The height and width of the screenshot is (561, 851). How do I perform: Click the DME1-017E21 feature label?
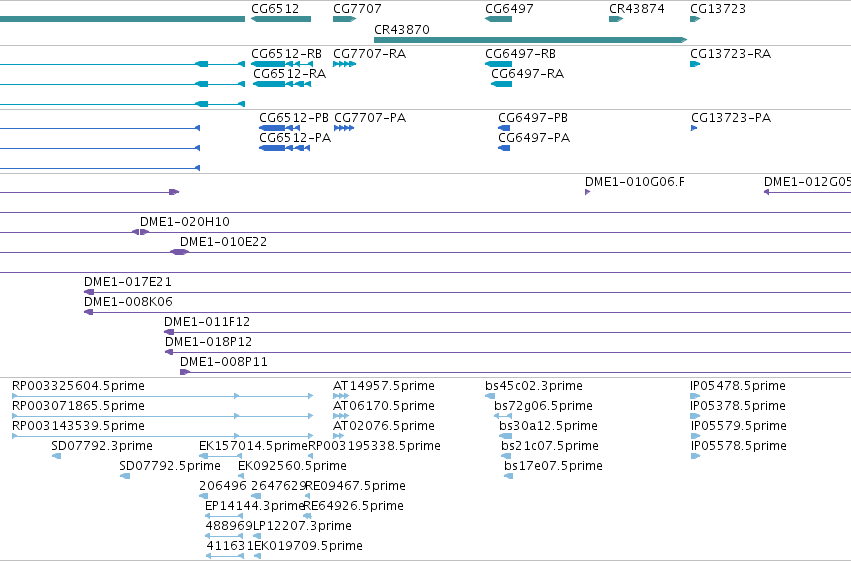(x=128, y=282)
